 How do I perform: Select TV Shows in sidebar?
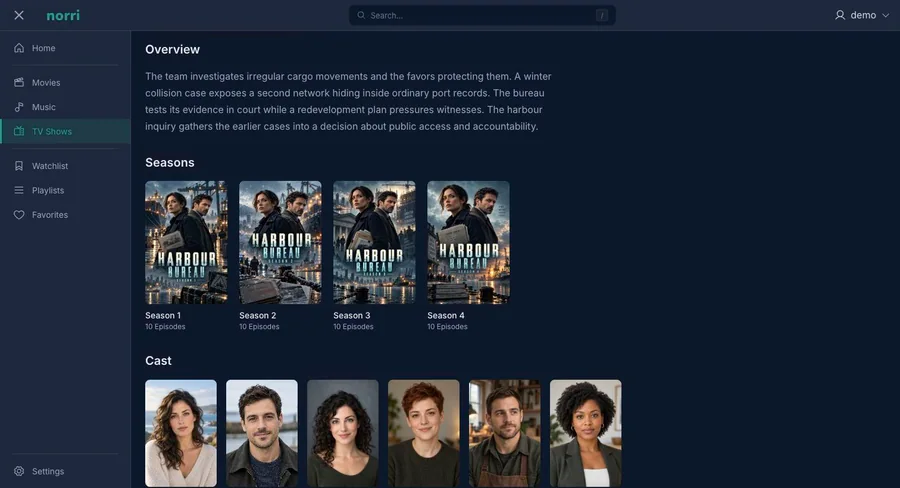click(66, 131)
